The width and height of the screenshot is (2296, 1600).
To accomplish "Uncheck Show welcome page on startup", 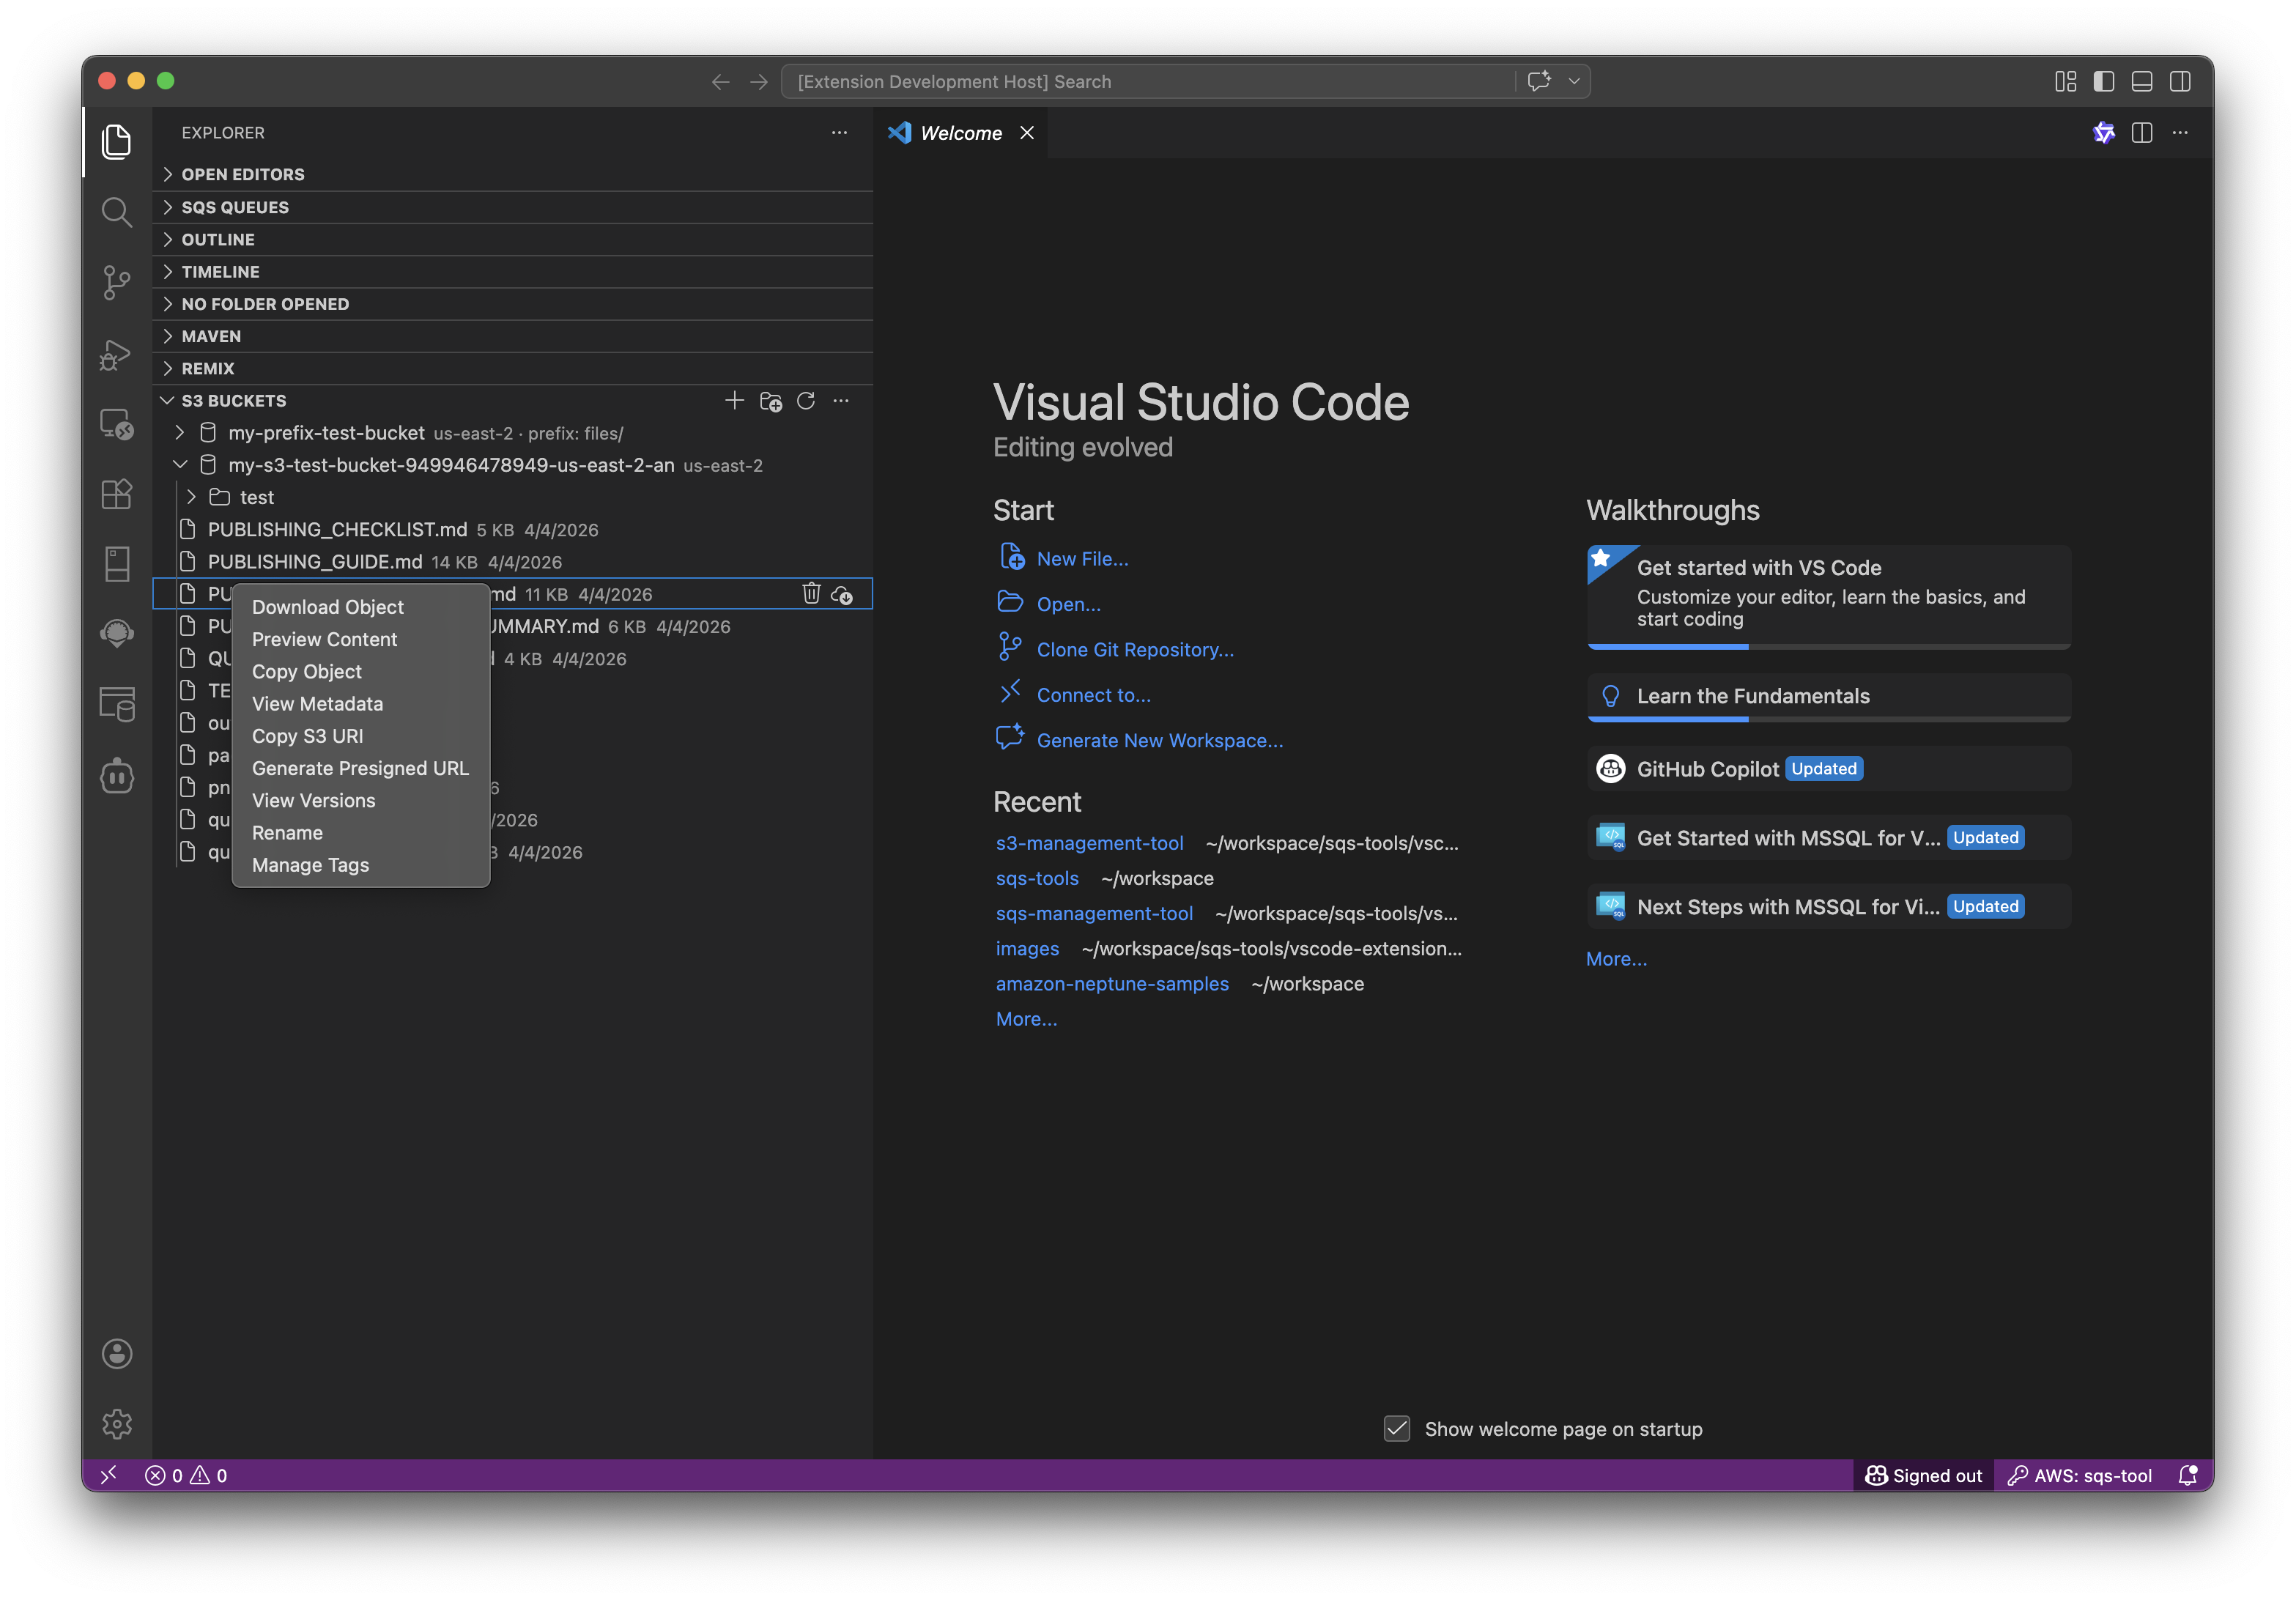I will (x=1397, y=1428).
